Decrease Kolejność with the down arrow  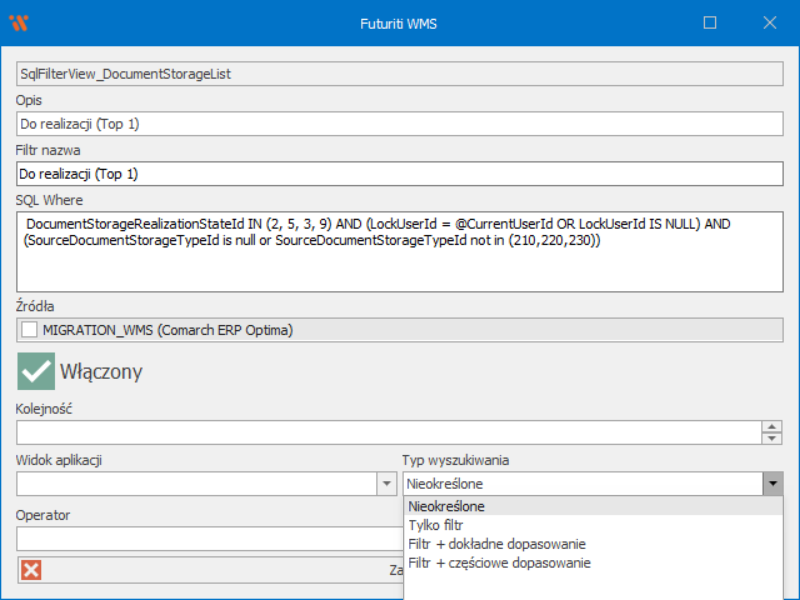(x=772, y=438)
